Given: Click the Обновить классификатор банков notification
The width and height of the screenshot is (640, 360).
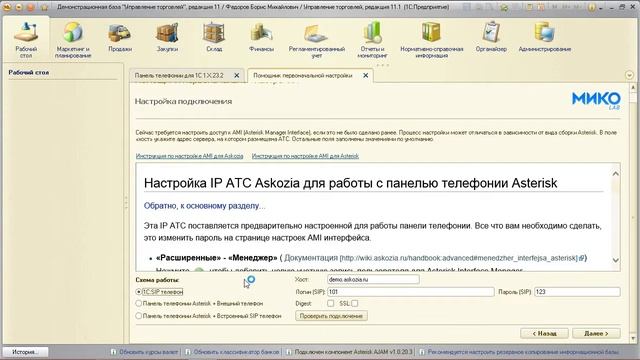Looking at the screenshot, I should [x=233, y=352].
